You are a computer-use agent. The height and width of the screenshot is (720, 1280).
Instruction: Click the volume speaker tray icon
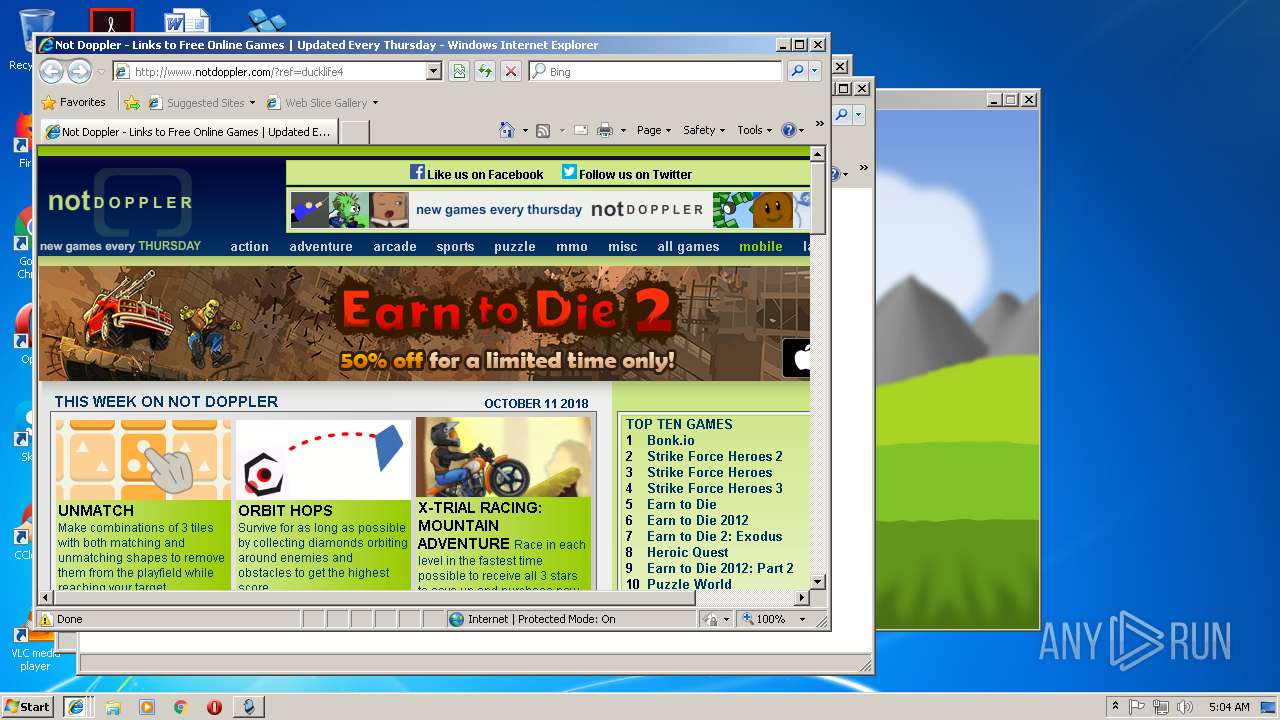click(x=1184, y=706)
